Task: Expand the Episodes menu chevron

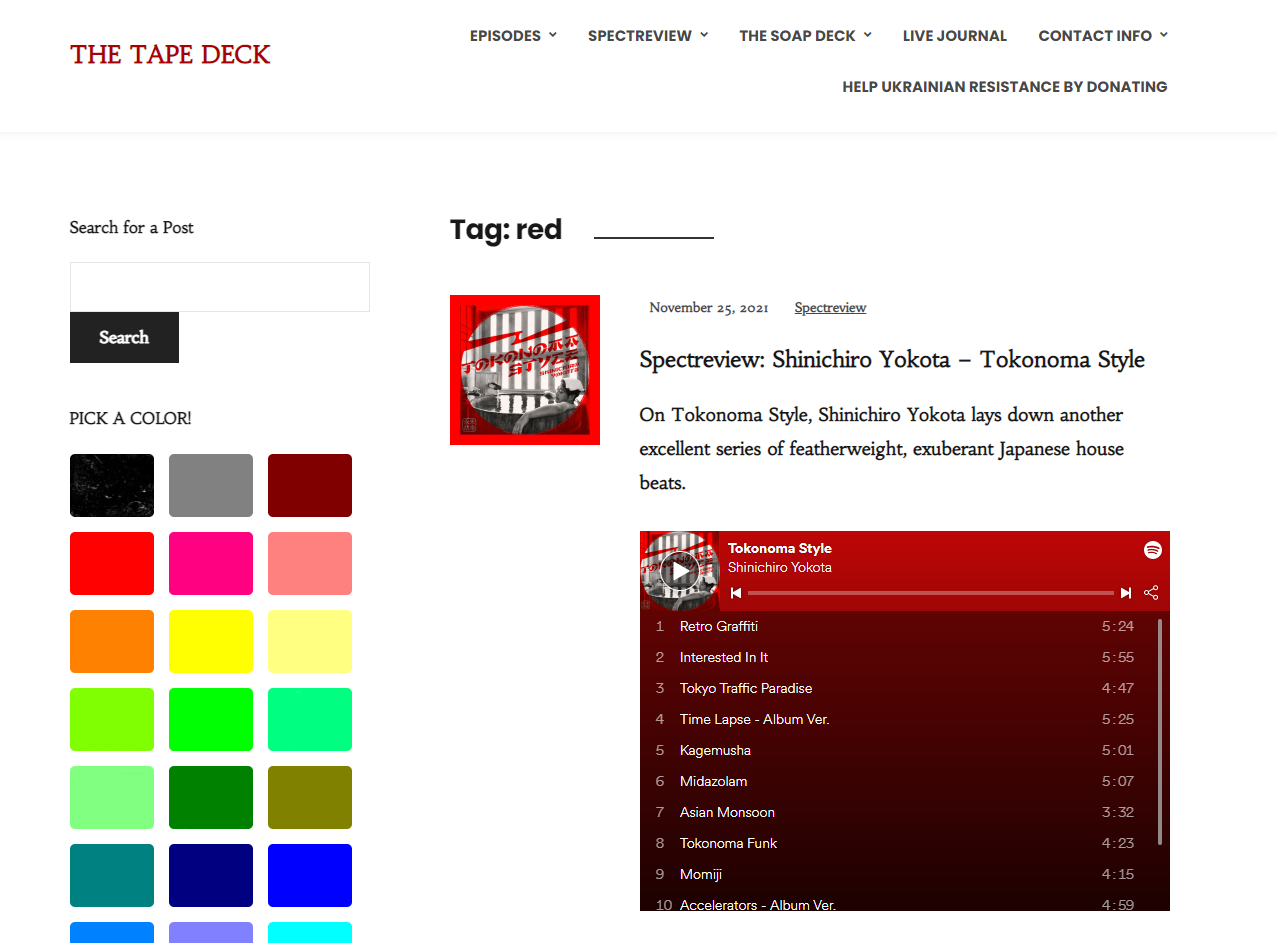Action: [553, 35]
